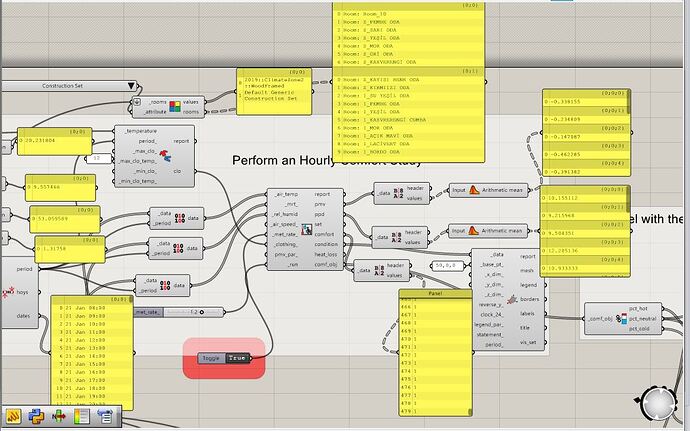Select the analysis period icon beside 1.31758 panel
Image resolution: width=690 pixels, height=431 pixels.
point(178,248)
